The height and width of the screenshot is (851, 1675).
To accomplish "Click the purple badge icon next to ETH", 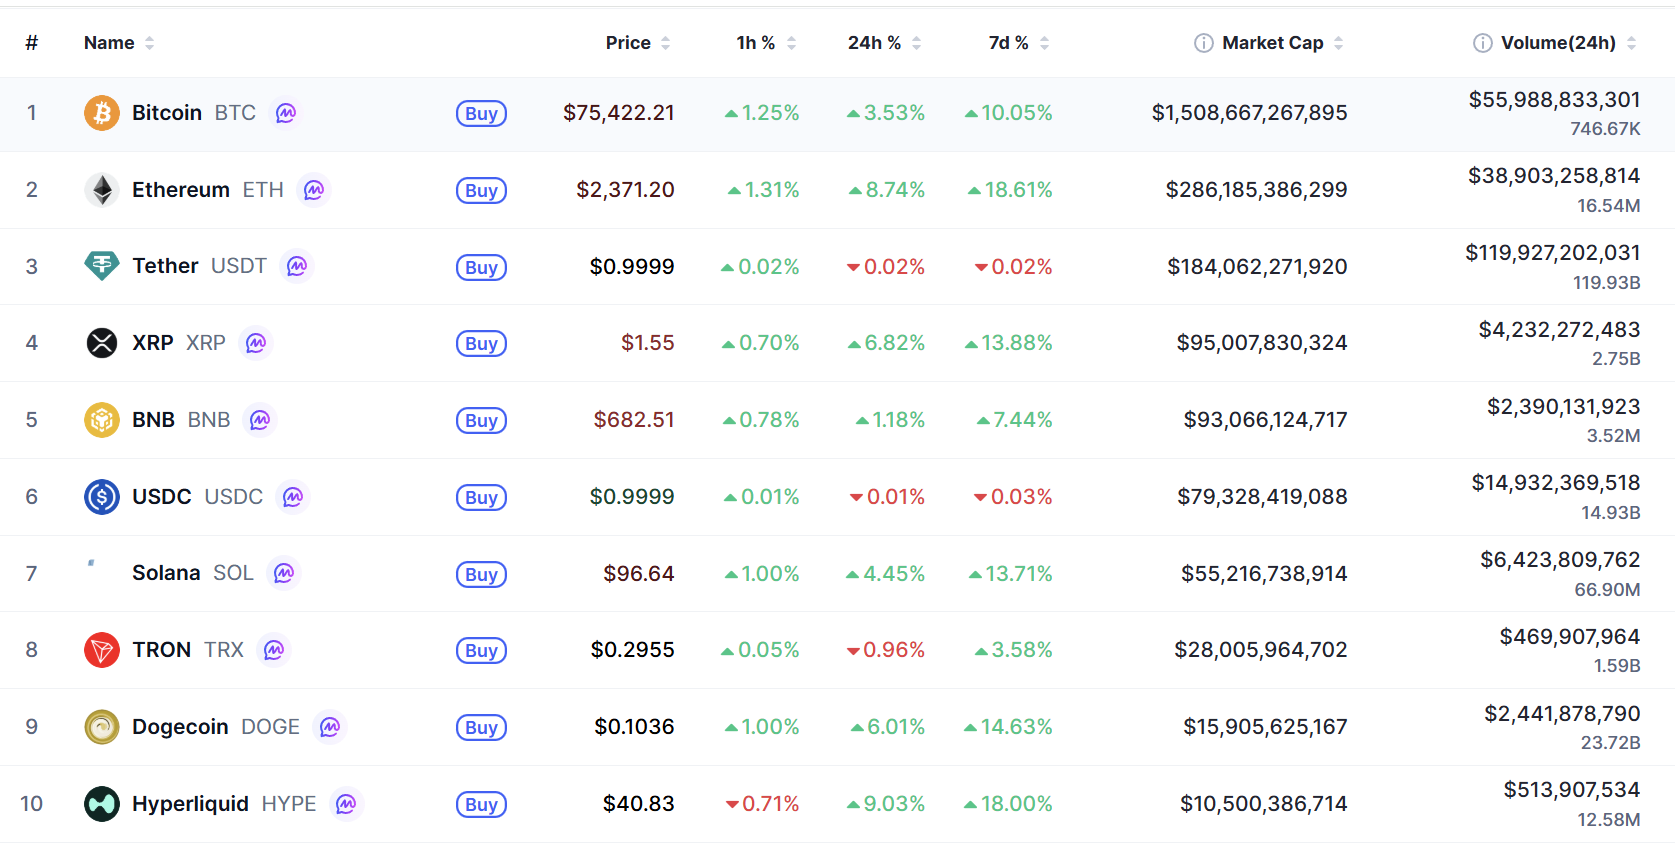I will pyautogui.click(x=314, y=190).
